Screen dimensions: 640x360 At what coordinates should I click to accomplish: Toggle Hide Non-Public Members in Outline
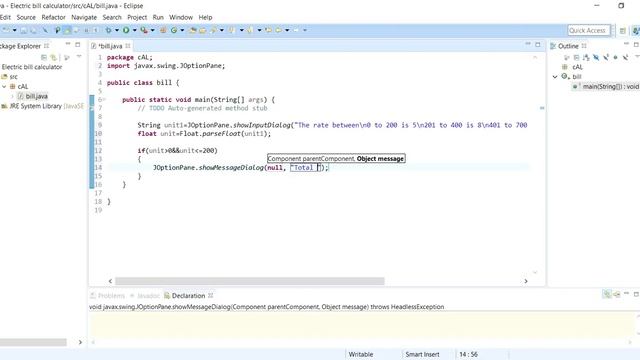[x=616, y=58]
